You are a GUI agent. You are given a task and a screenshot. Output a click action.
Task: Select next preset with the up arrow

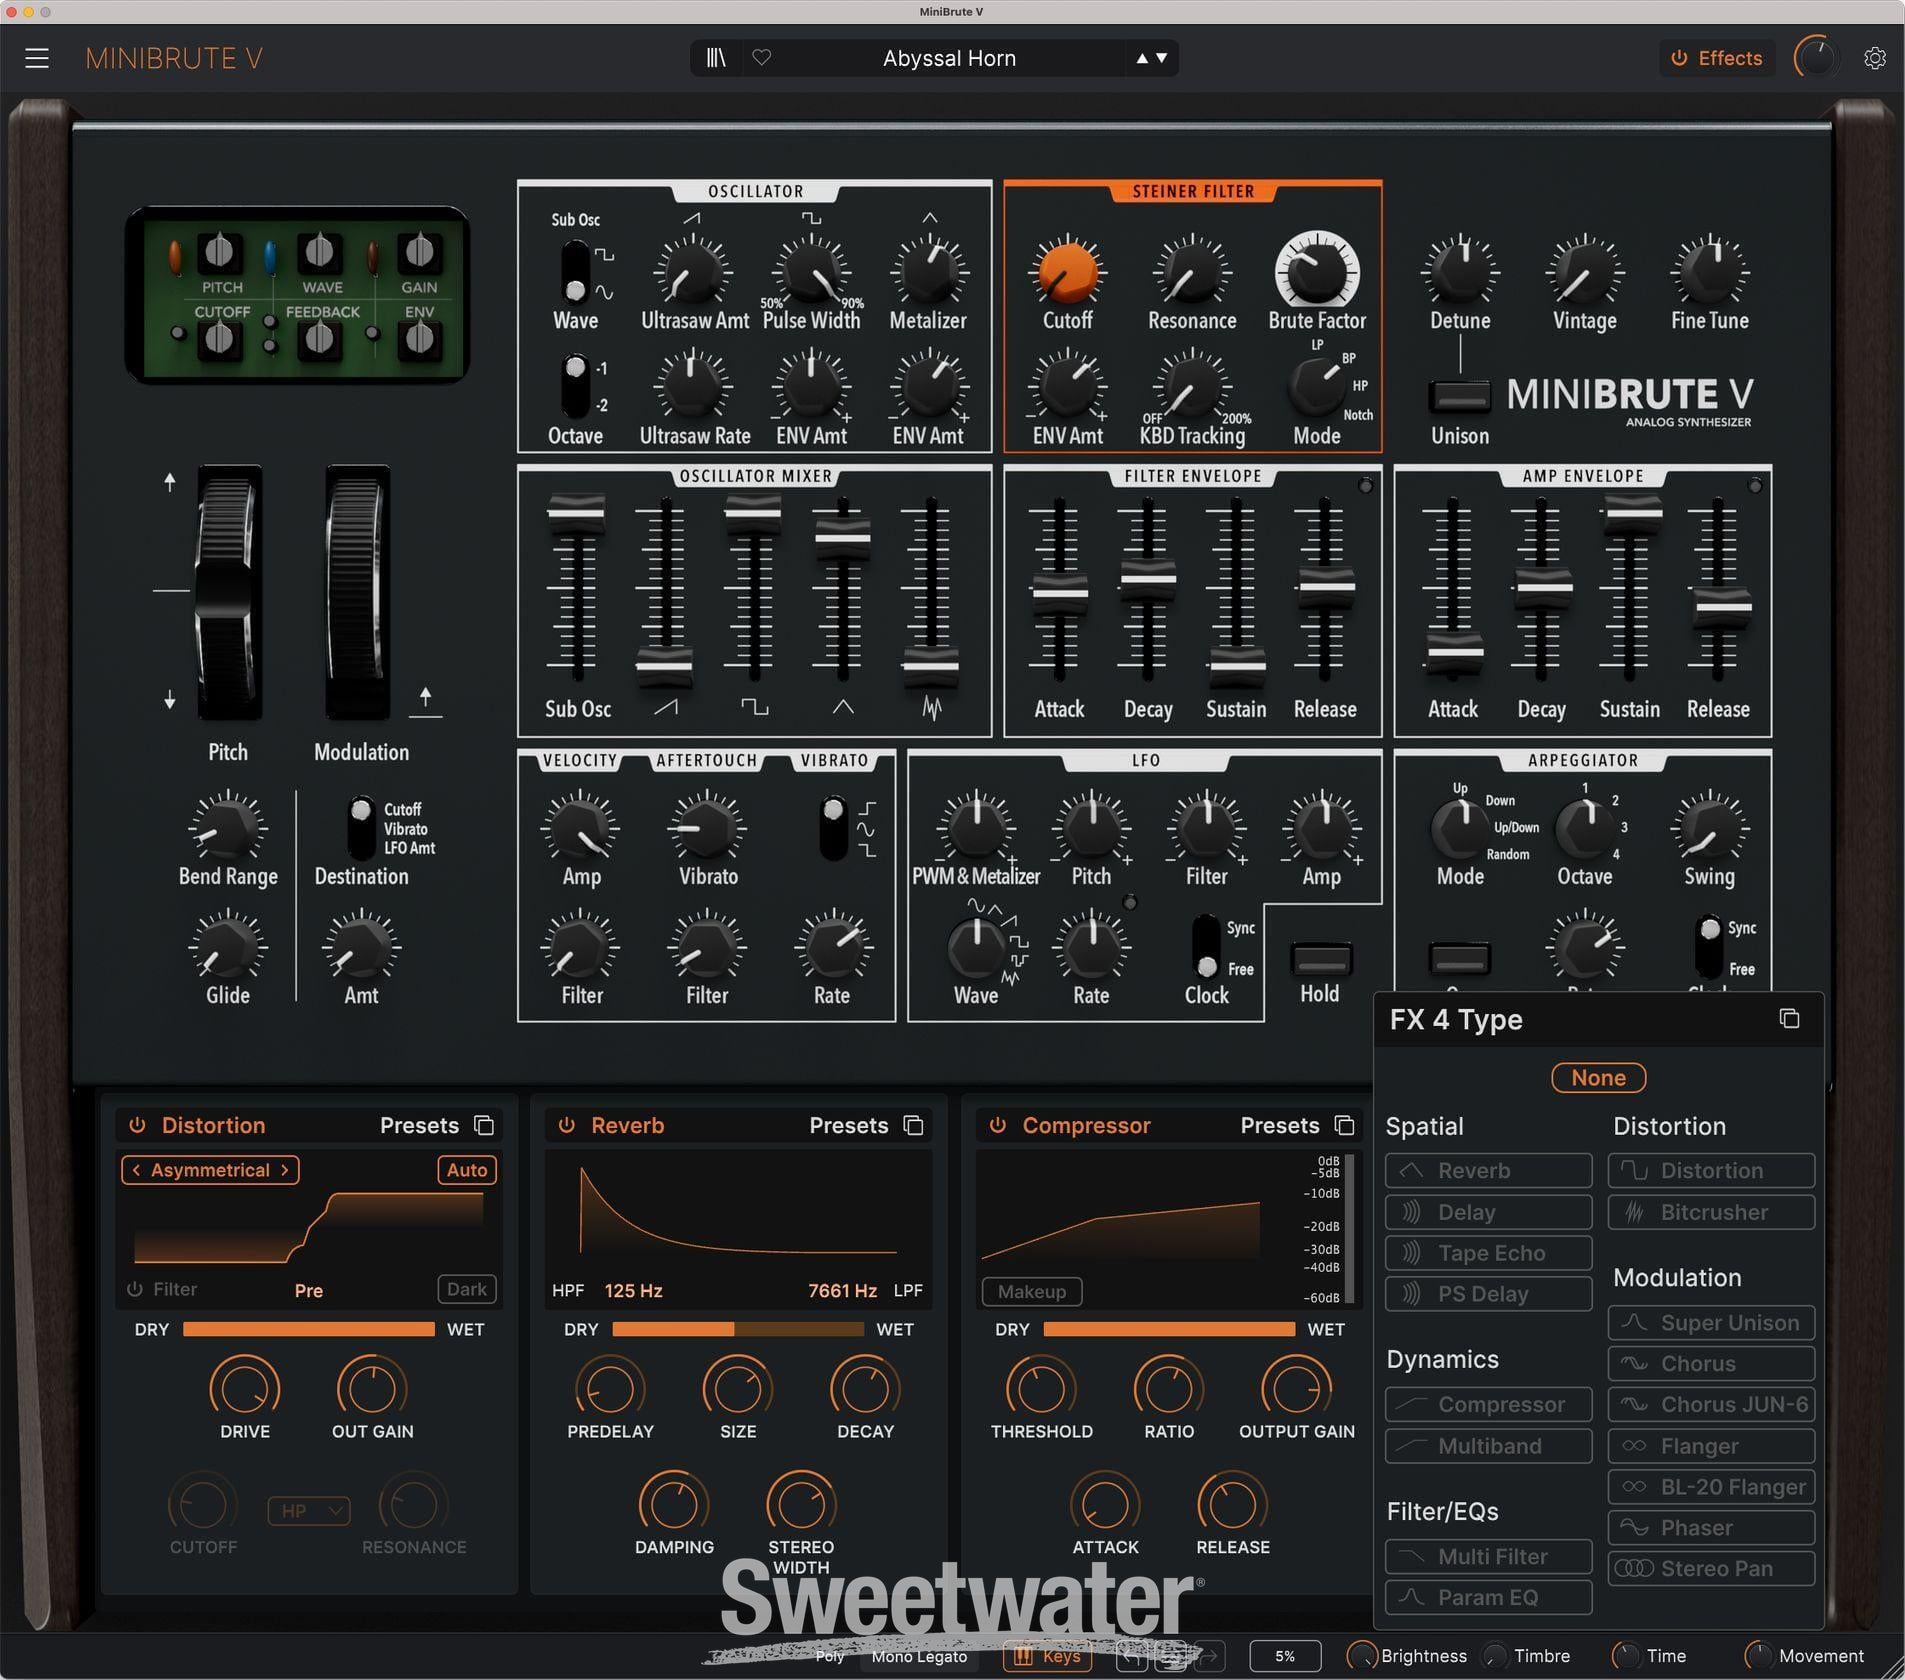pyautogui.click(x=1142, y=58)
